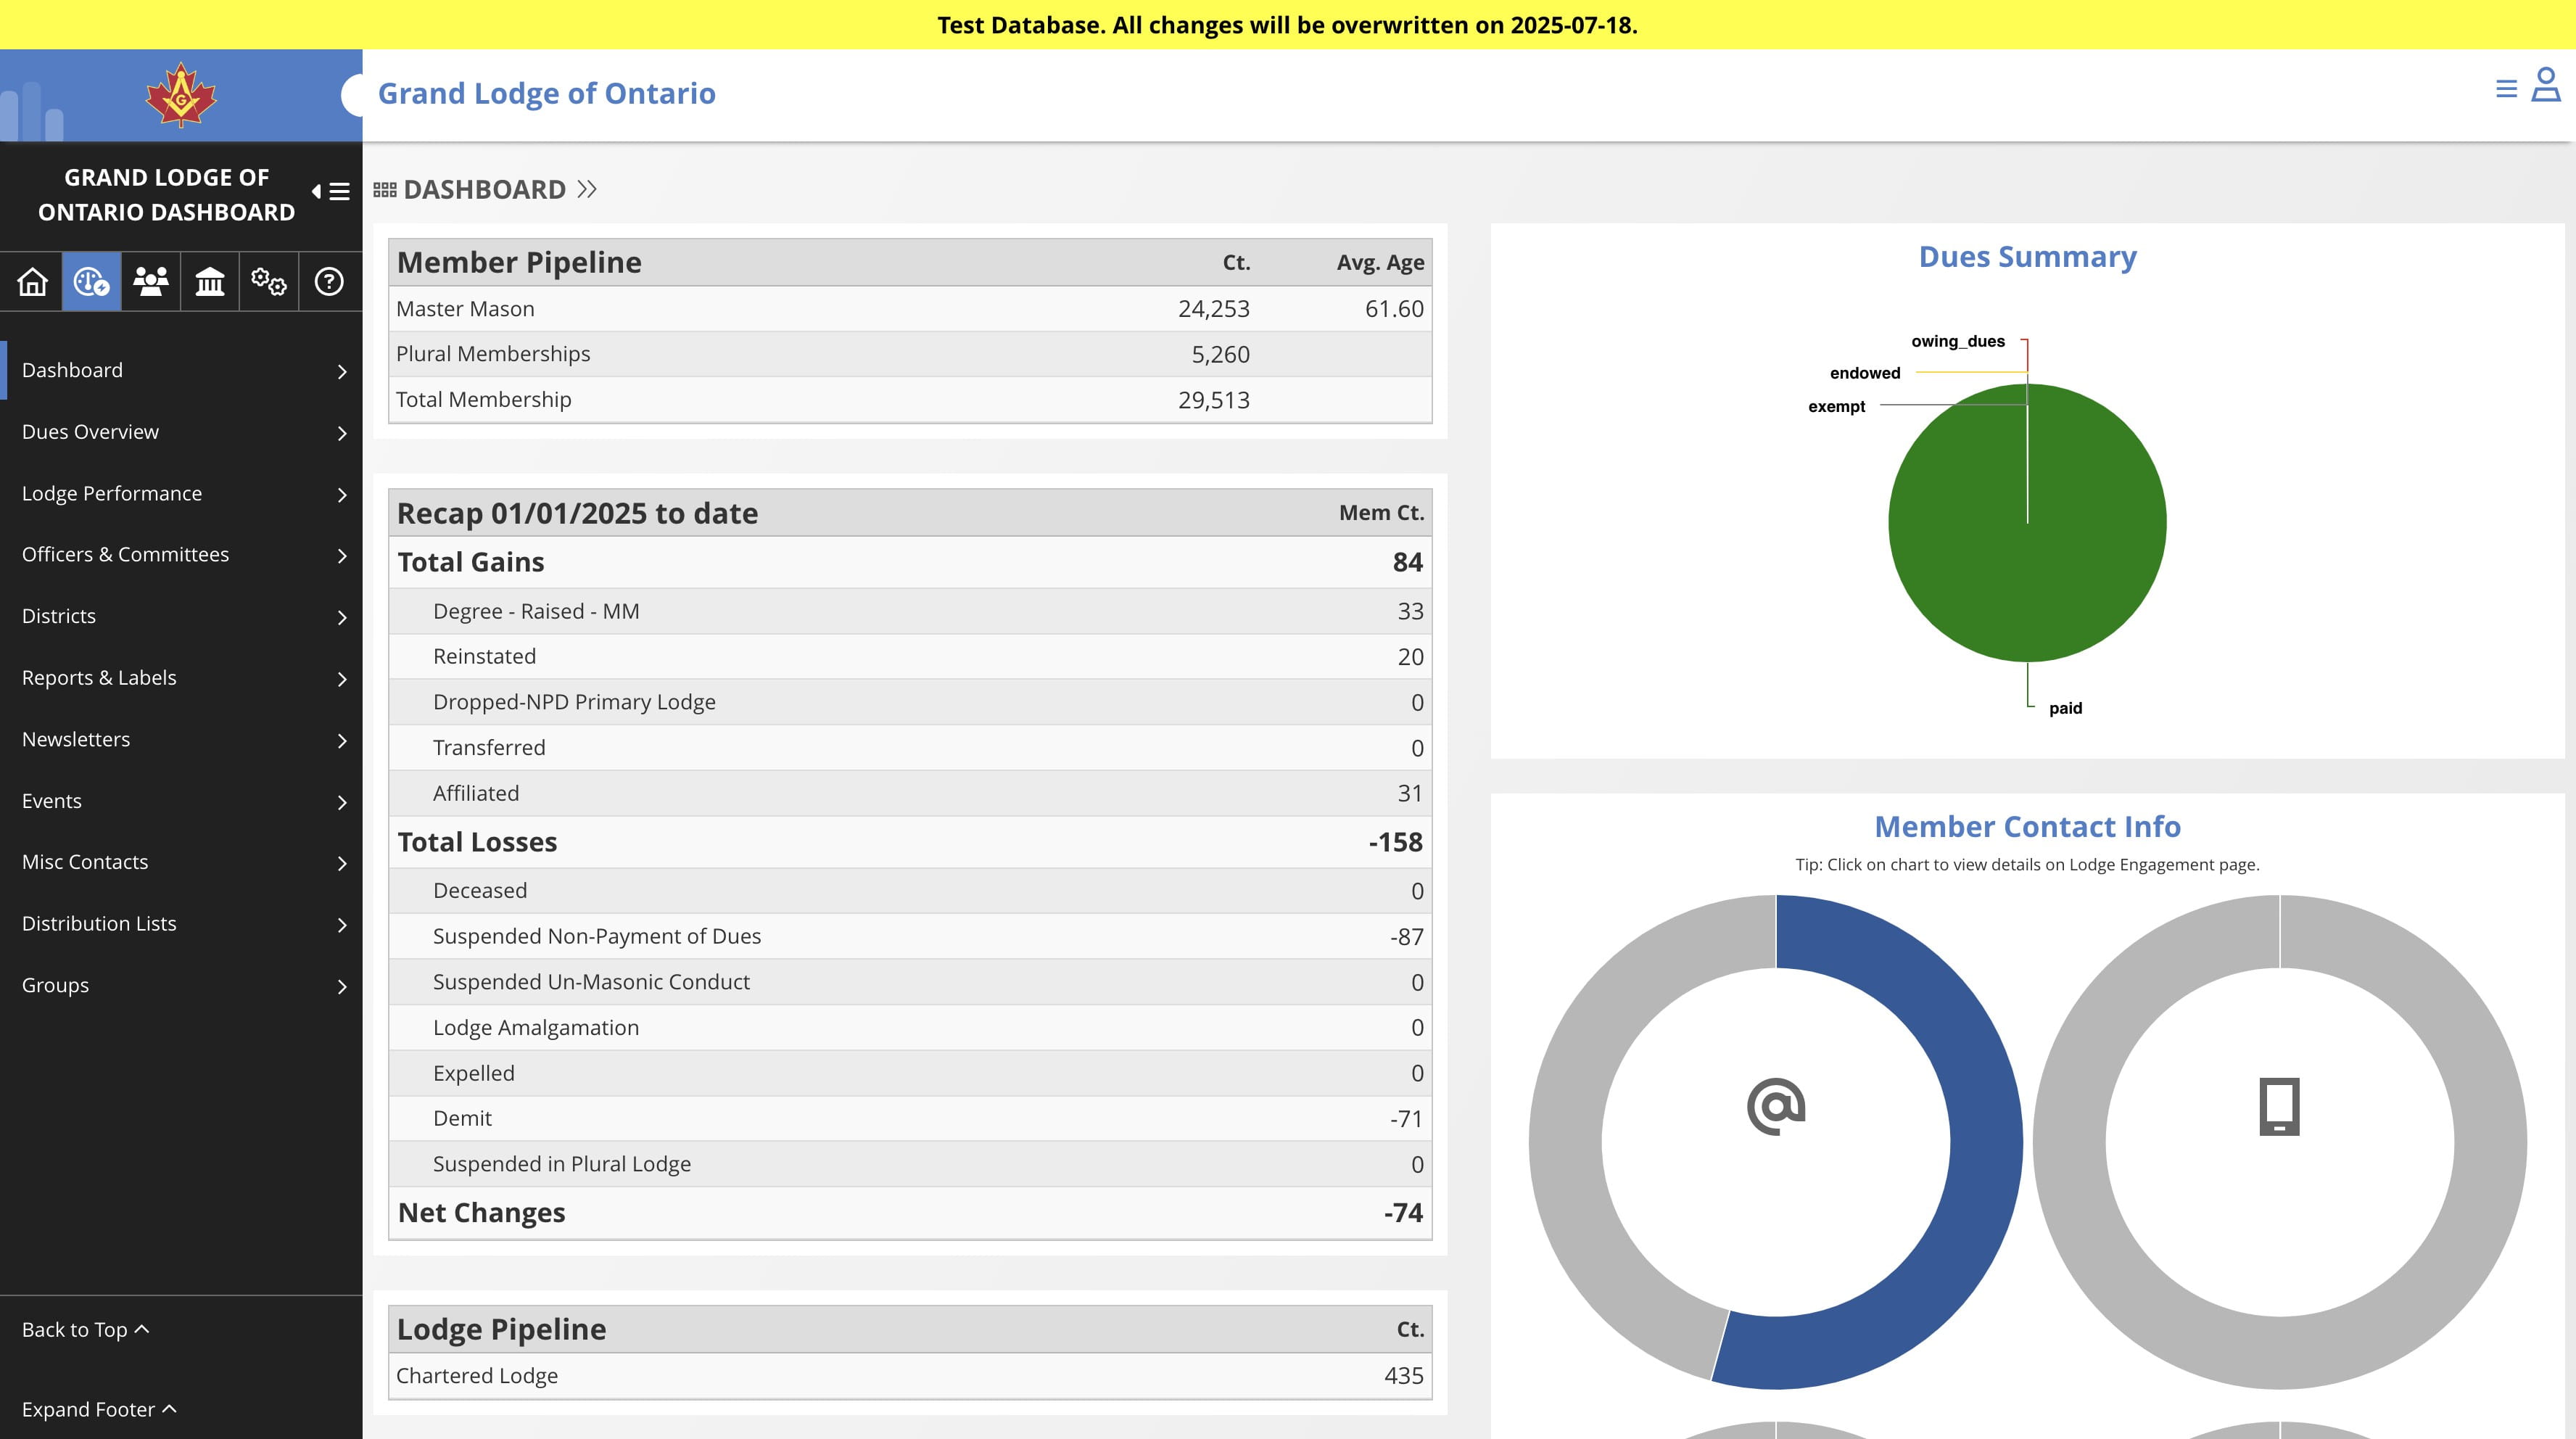Image resolution: width=2576 pixels, height=1439 pixels.
Task: Click the dashboard grid icon in breadcrumb
Action: coord(385,190)
